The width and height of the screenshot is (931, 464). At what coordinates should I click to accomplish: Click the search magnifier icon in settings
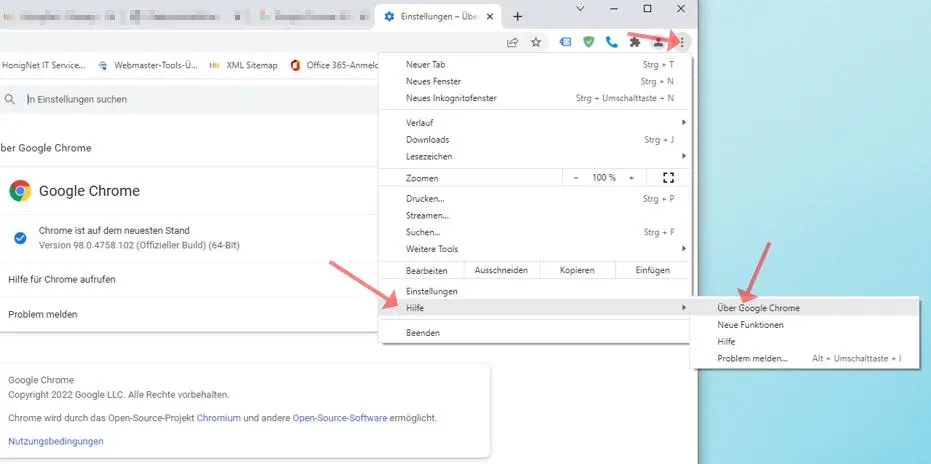pyautogui.click(x=10, y=99)
